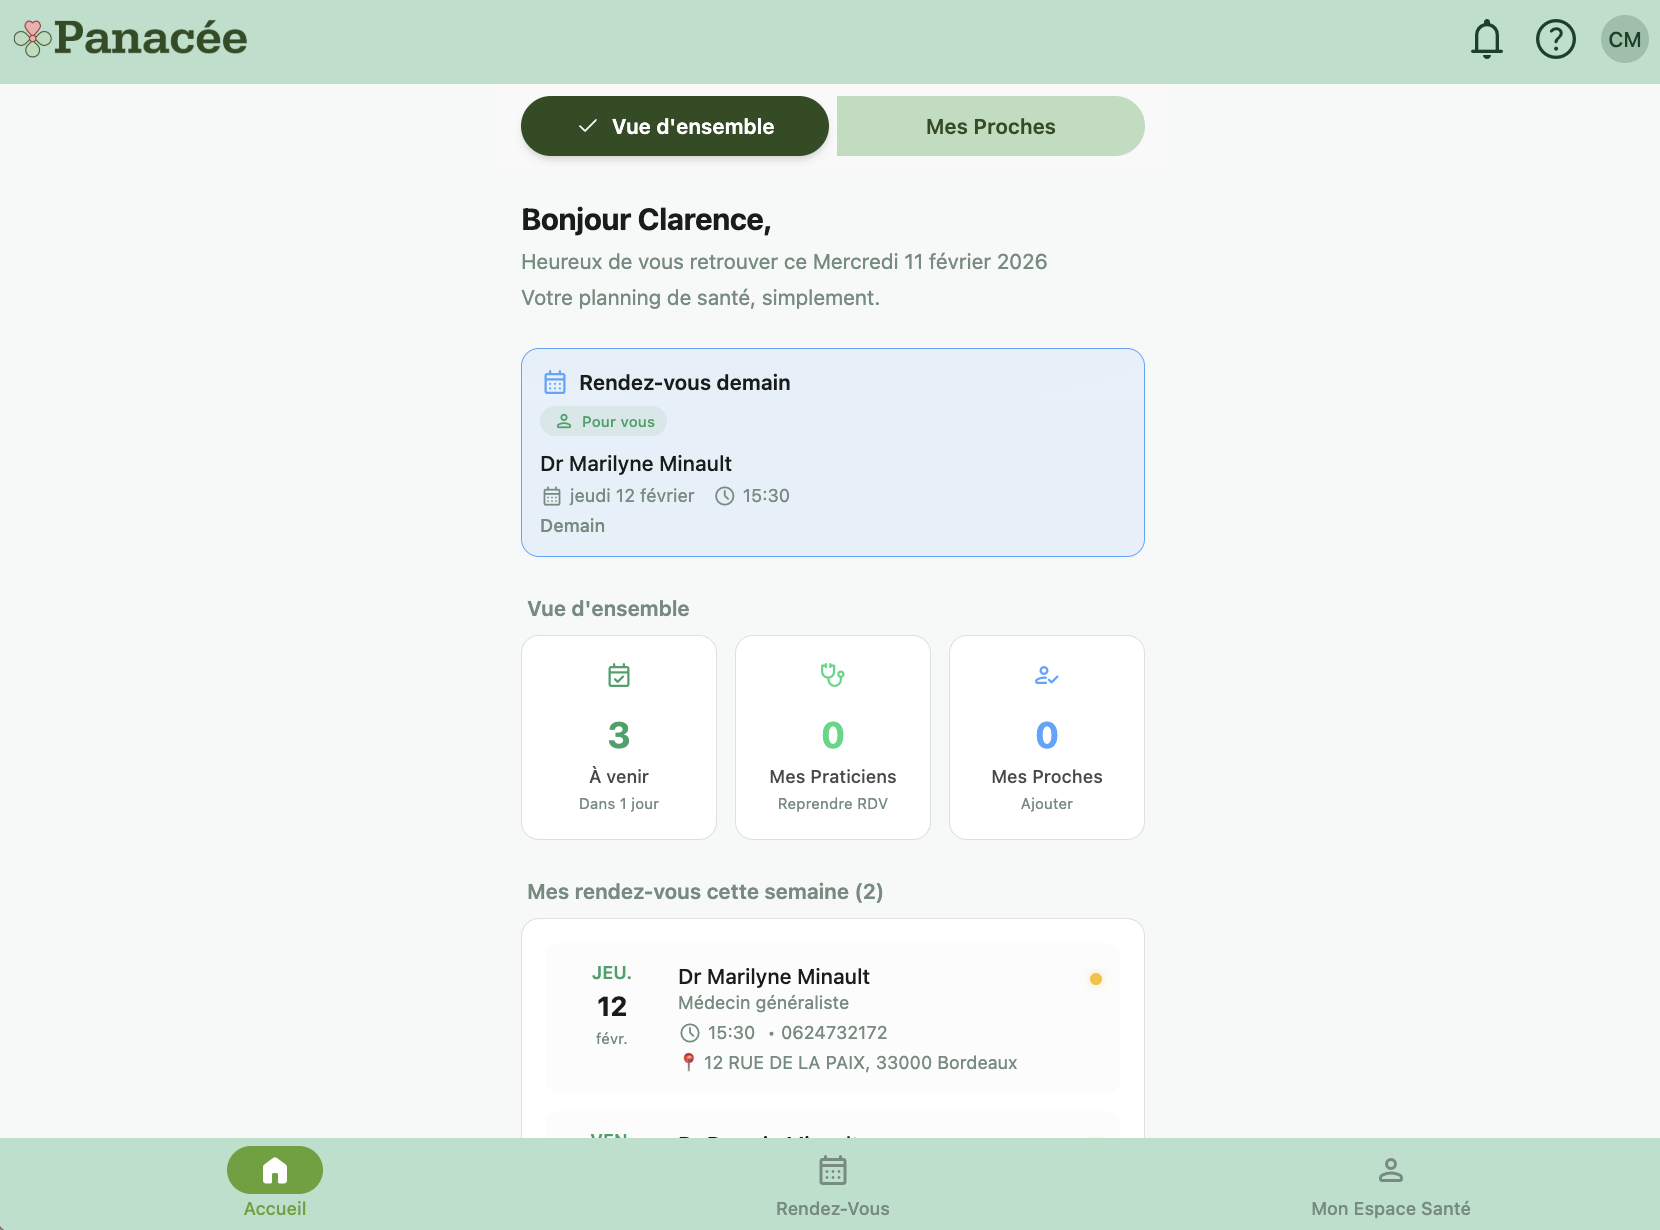
Task: Open the Rendez-vous demain card
Action: click(833, 452)
